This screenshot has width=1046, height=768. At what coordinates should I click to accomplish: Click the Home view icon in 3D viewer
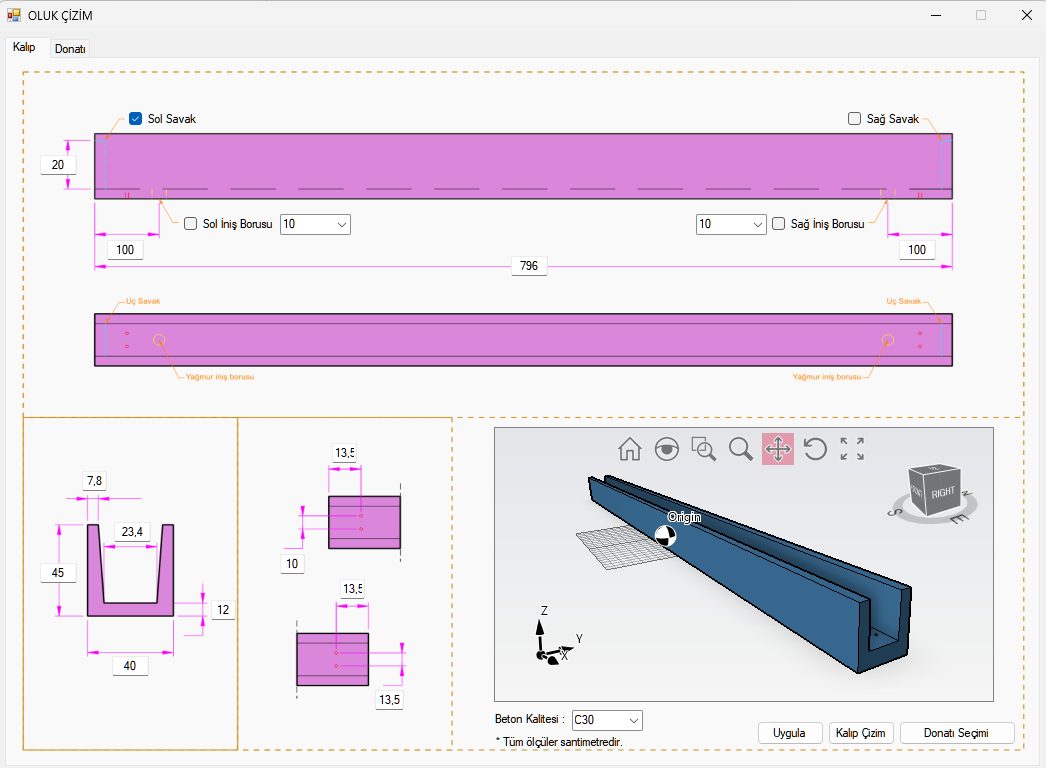pos(630,449)
